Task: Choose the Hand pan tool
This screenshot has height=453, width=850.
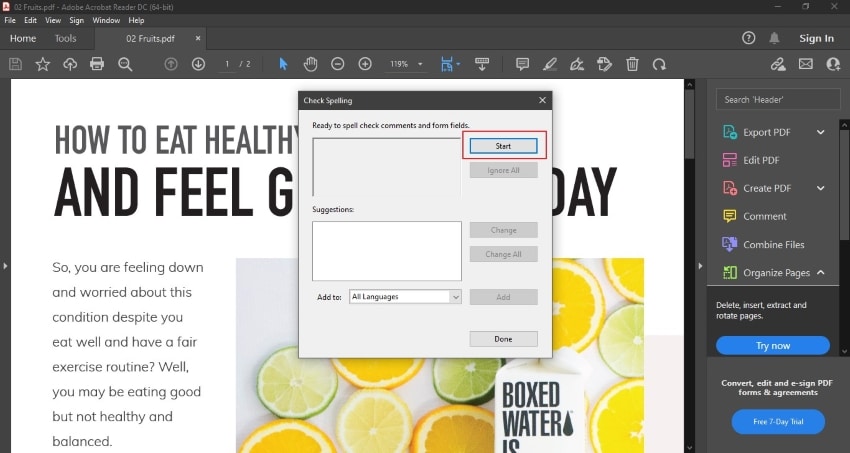Action: [310, 64]
